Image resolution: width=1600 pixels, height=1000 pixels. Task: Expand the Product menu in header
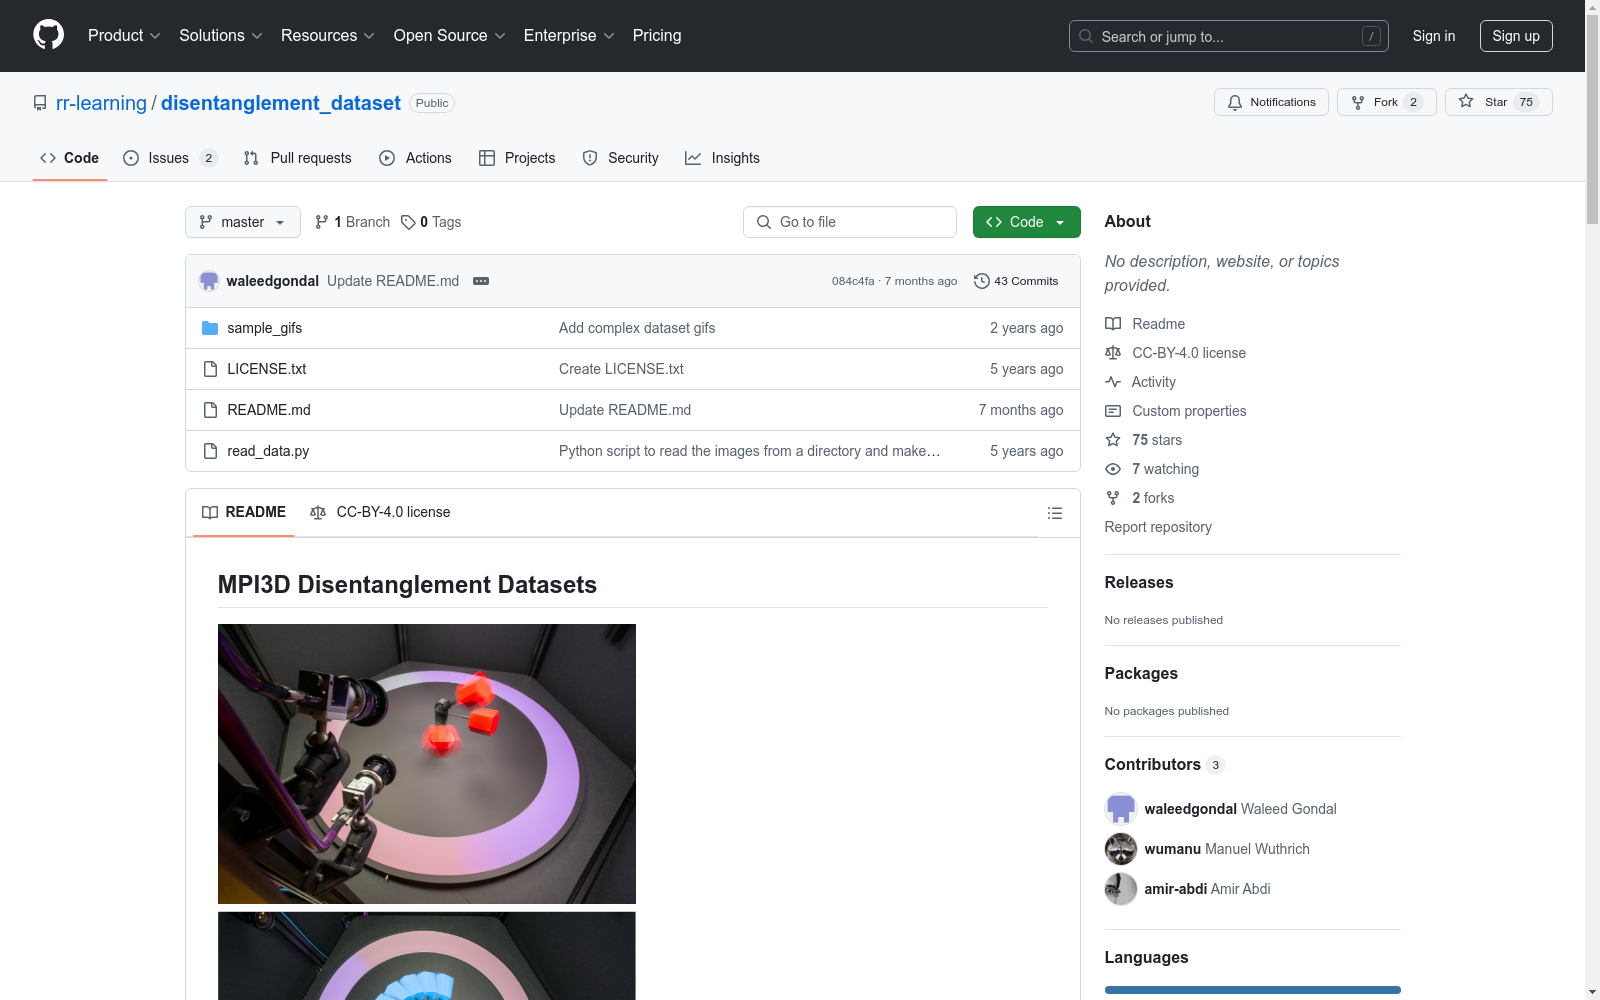coord(124,36)
